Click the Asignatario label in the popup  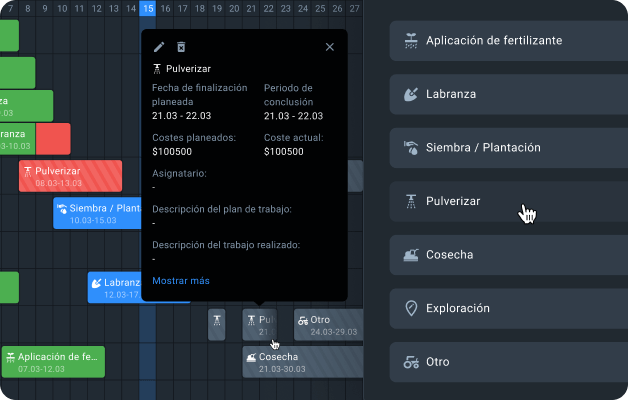click(179, 173)
